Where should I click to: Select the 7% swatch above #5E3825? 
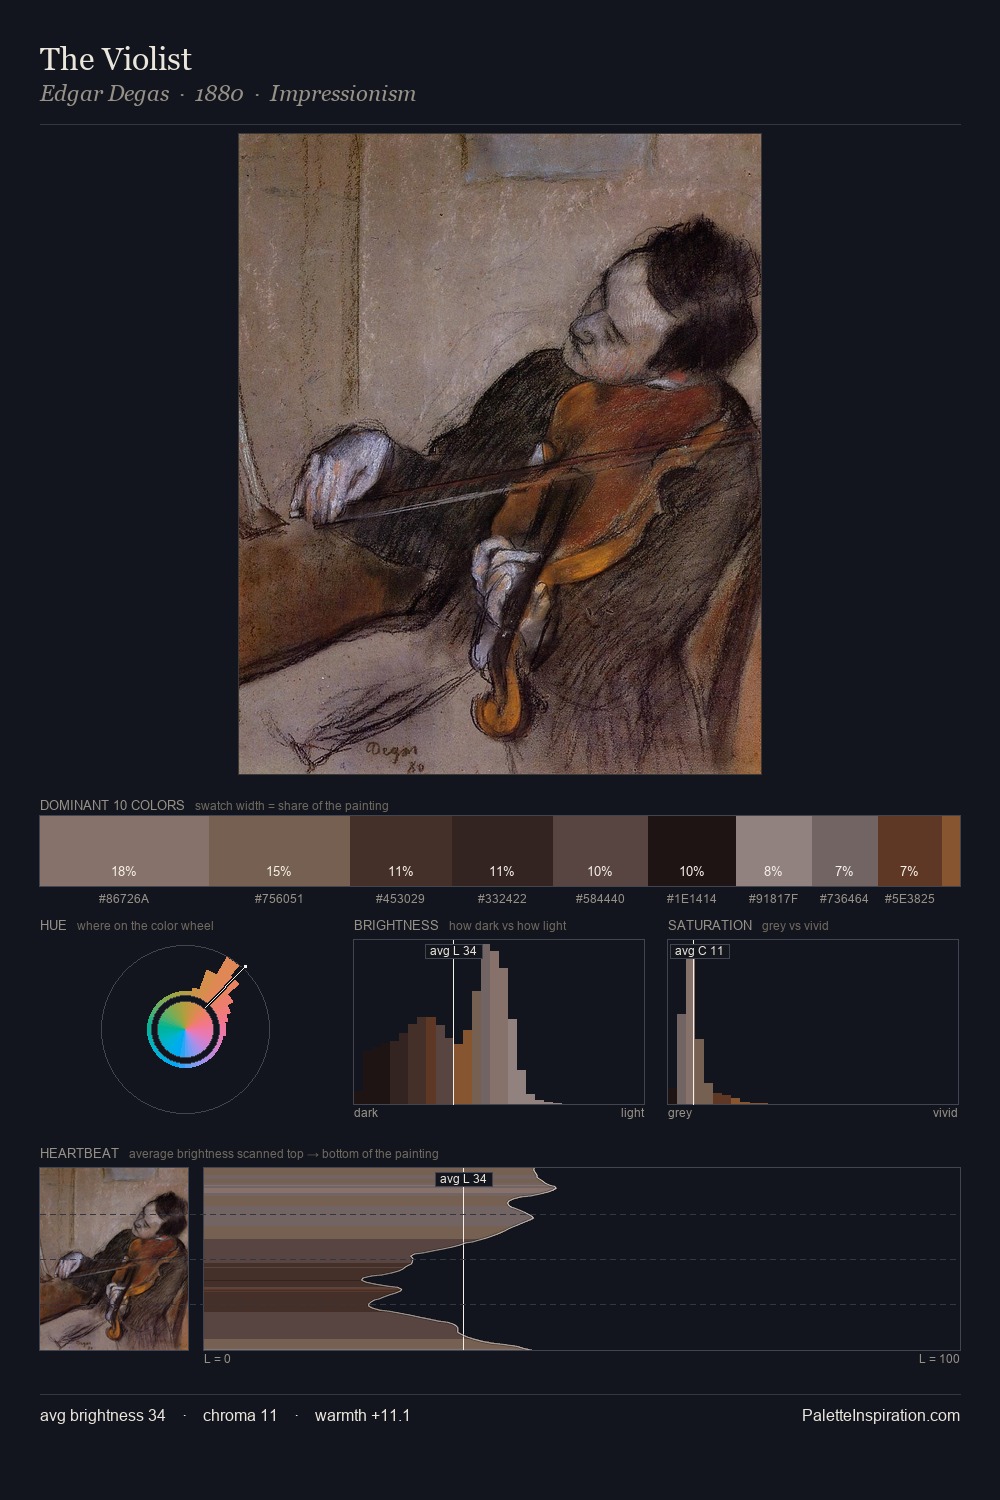click(x=910, y=851)
